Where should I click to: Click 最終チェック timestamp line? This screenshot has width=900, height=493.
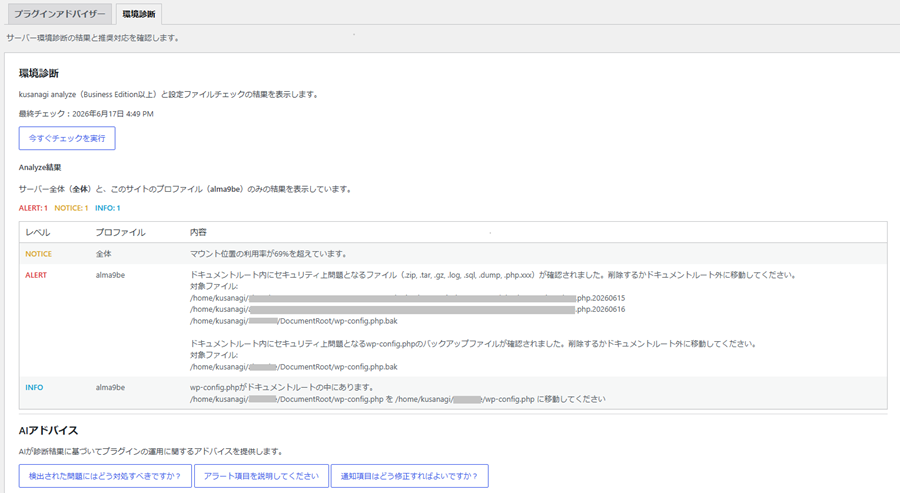point(86,114)
